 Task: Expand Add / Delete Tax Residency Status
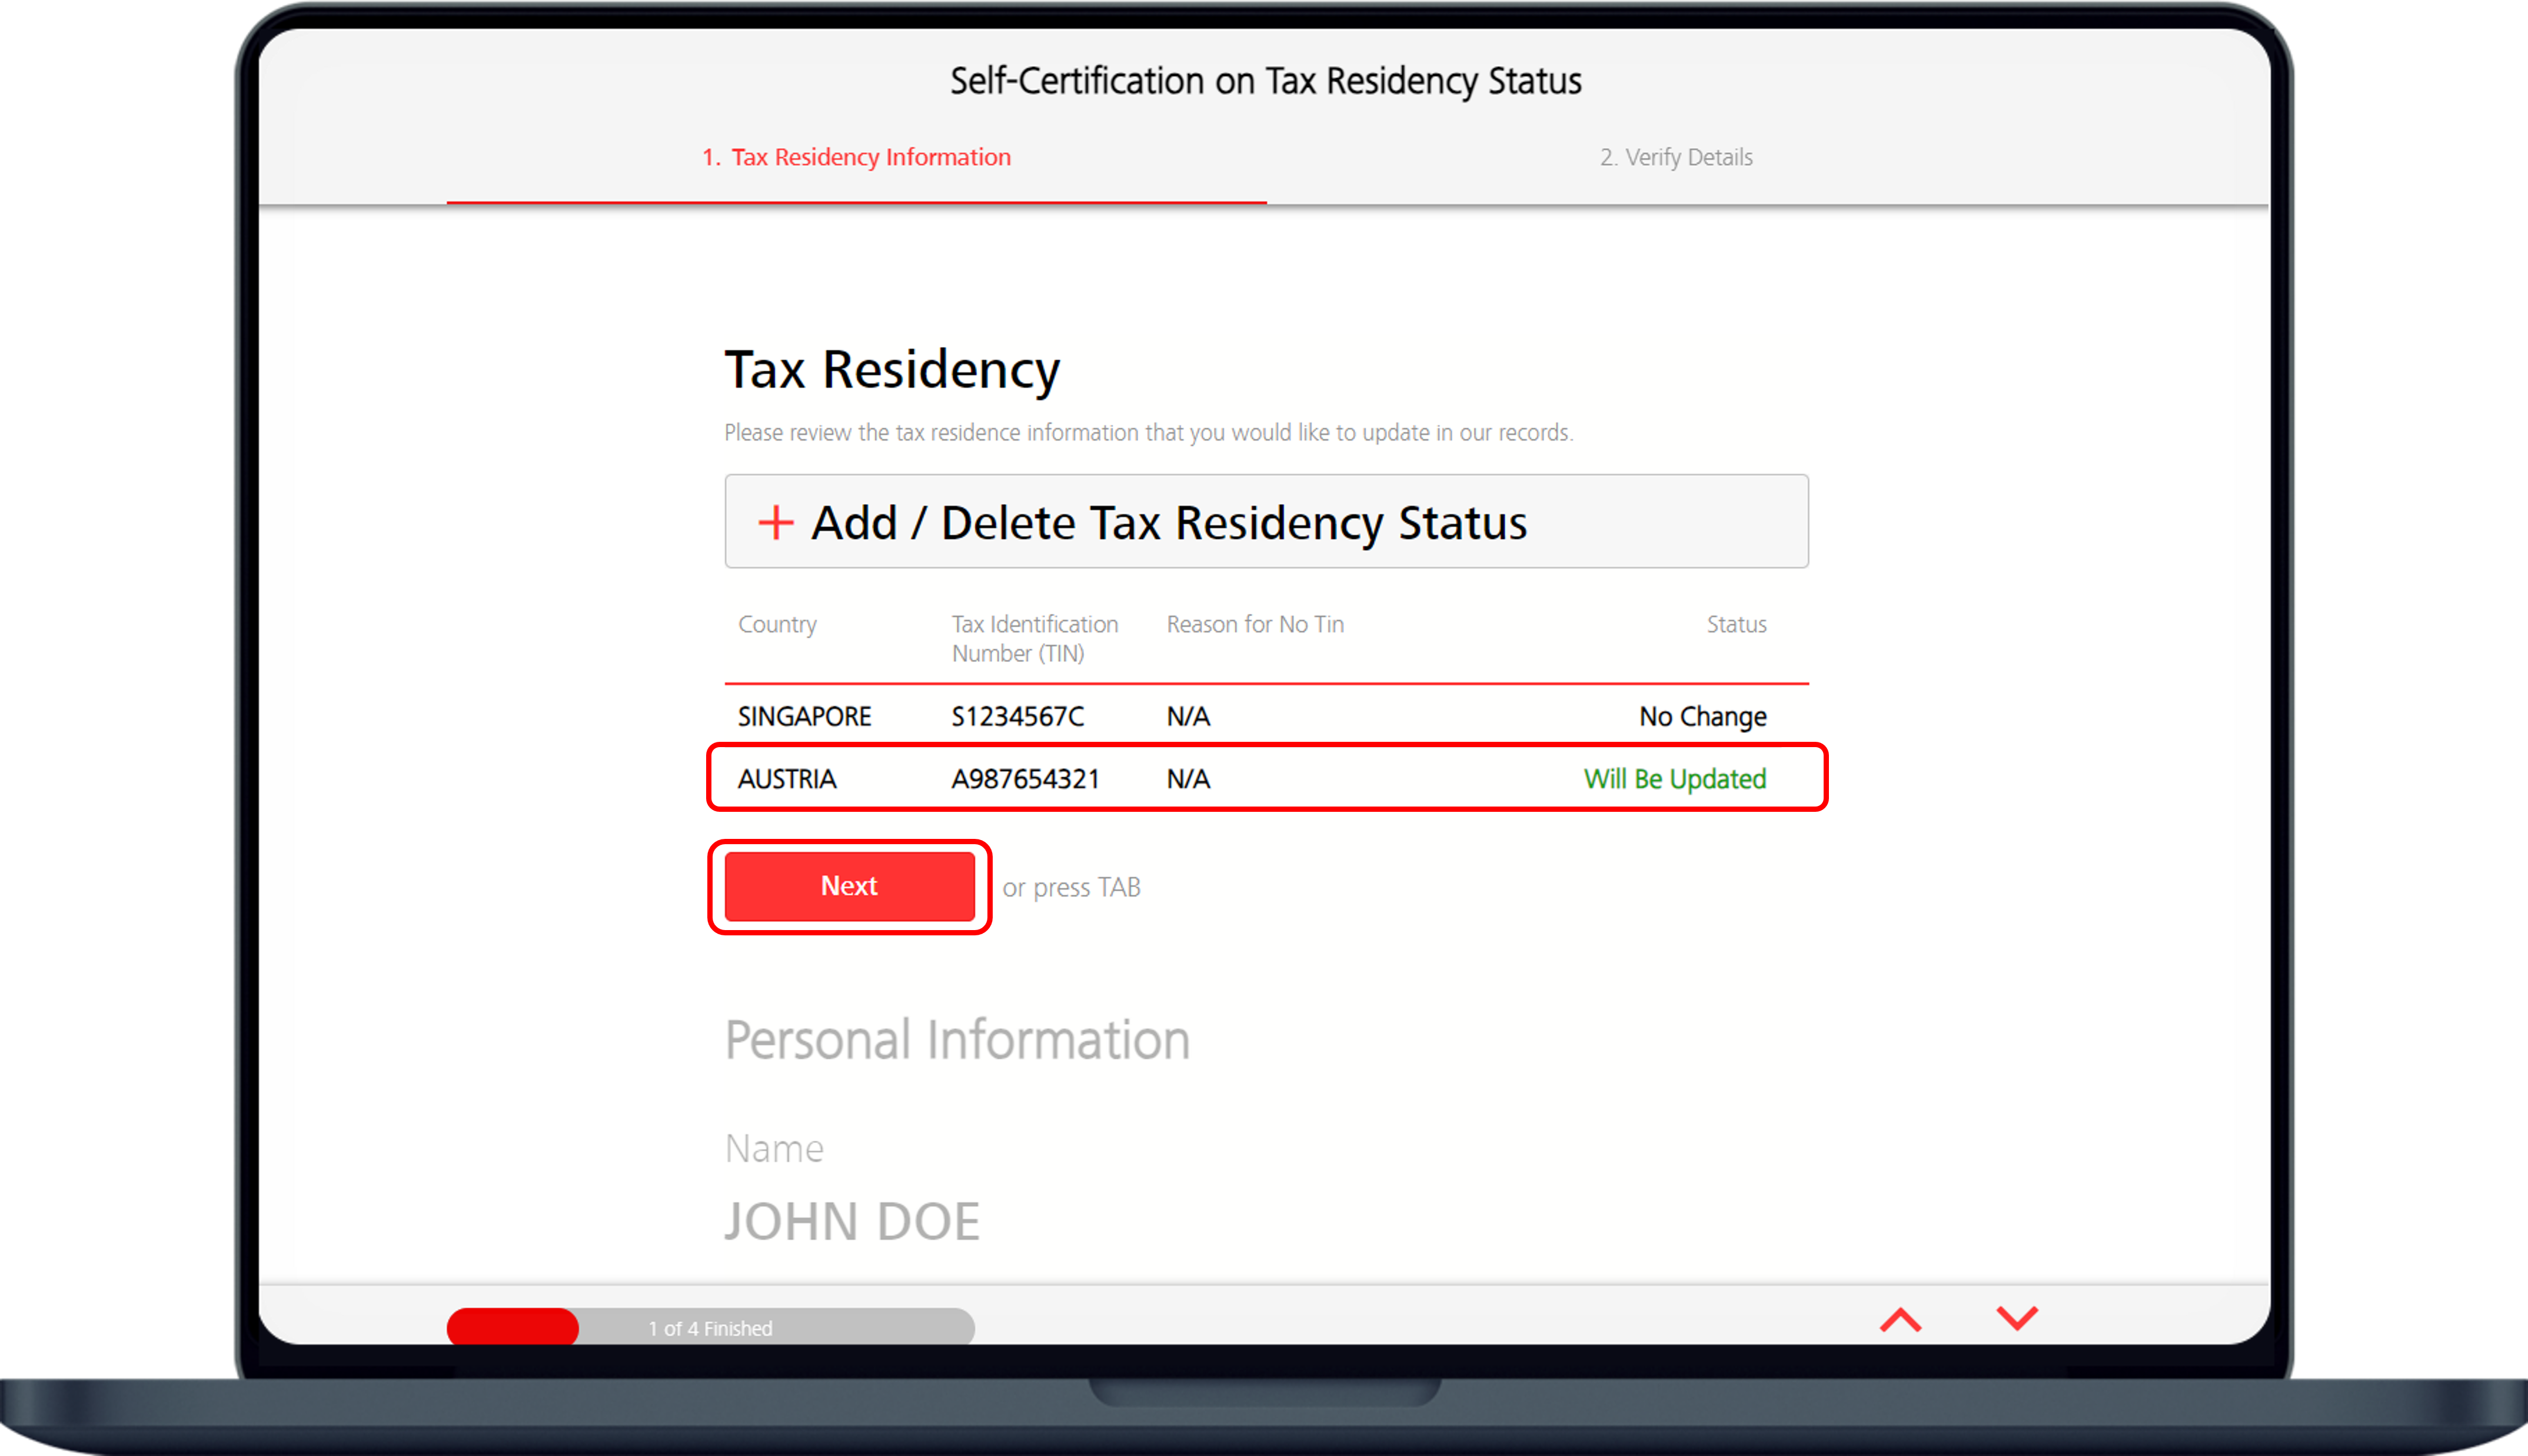tap(1266, 521)
